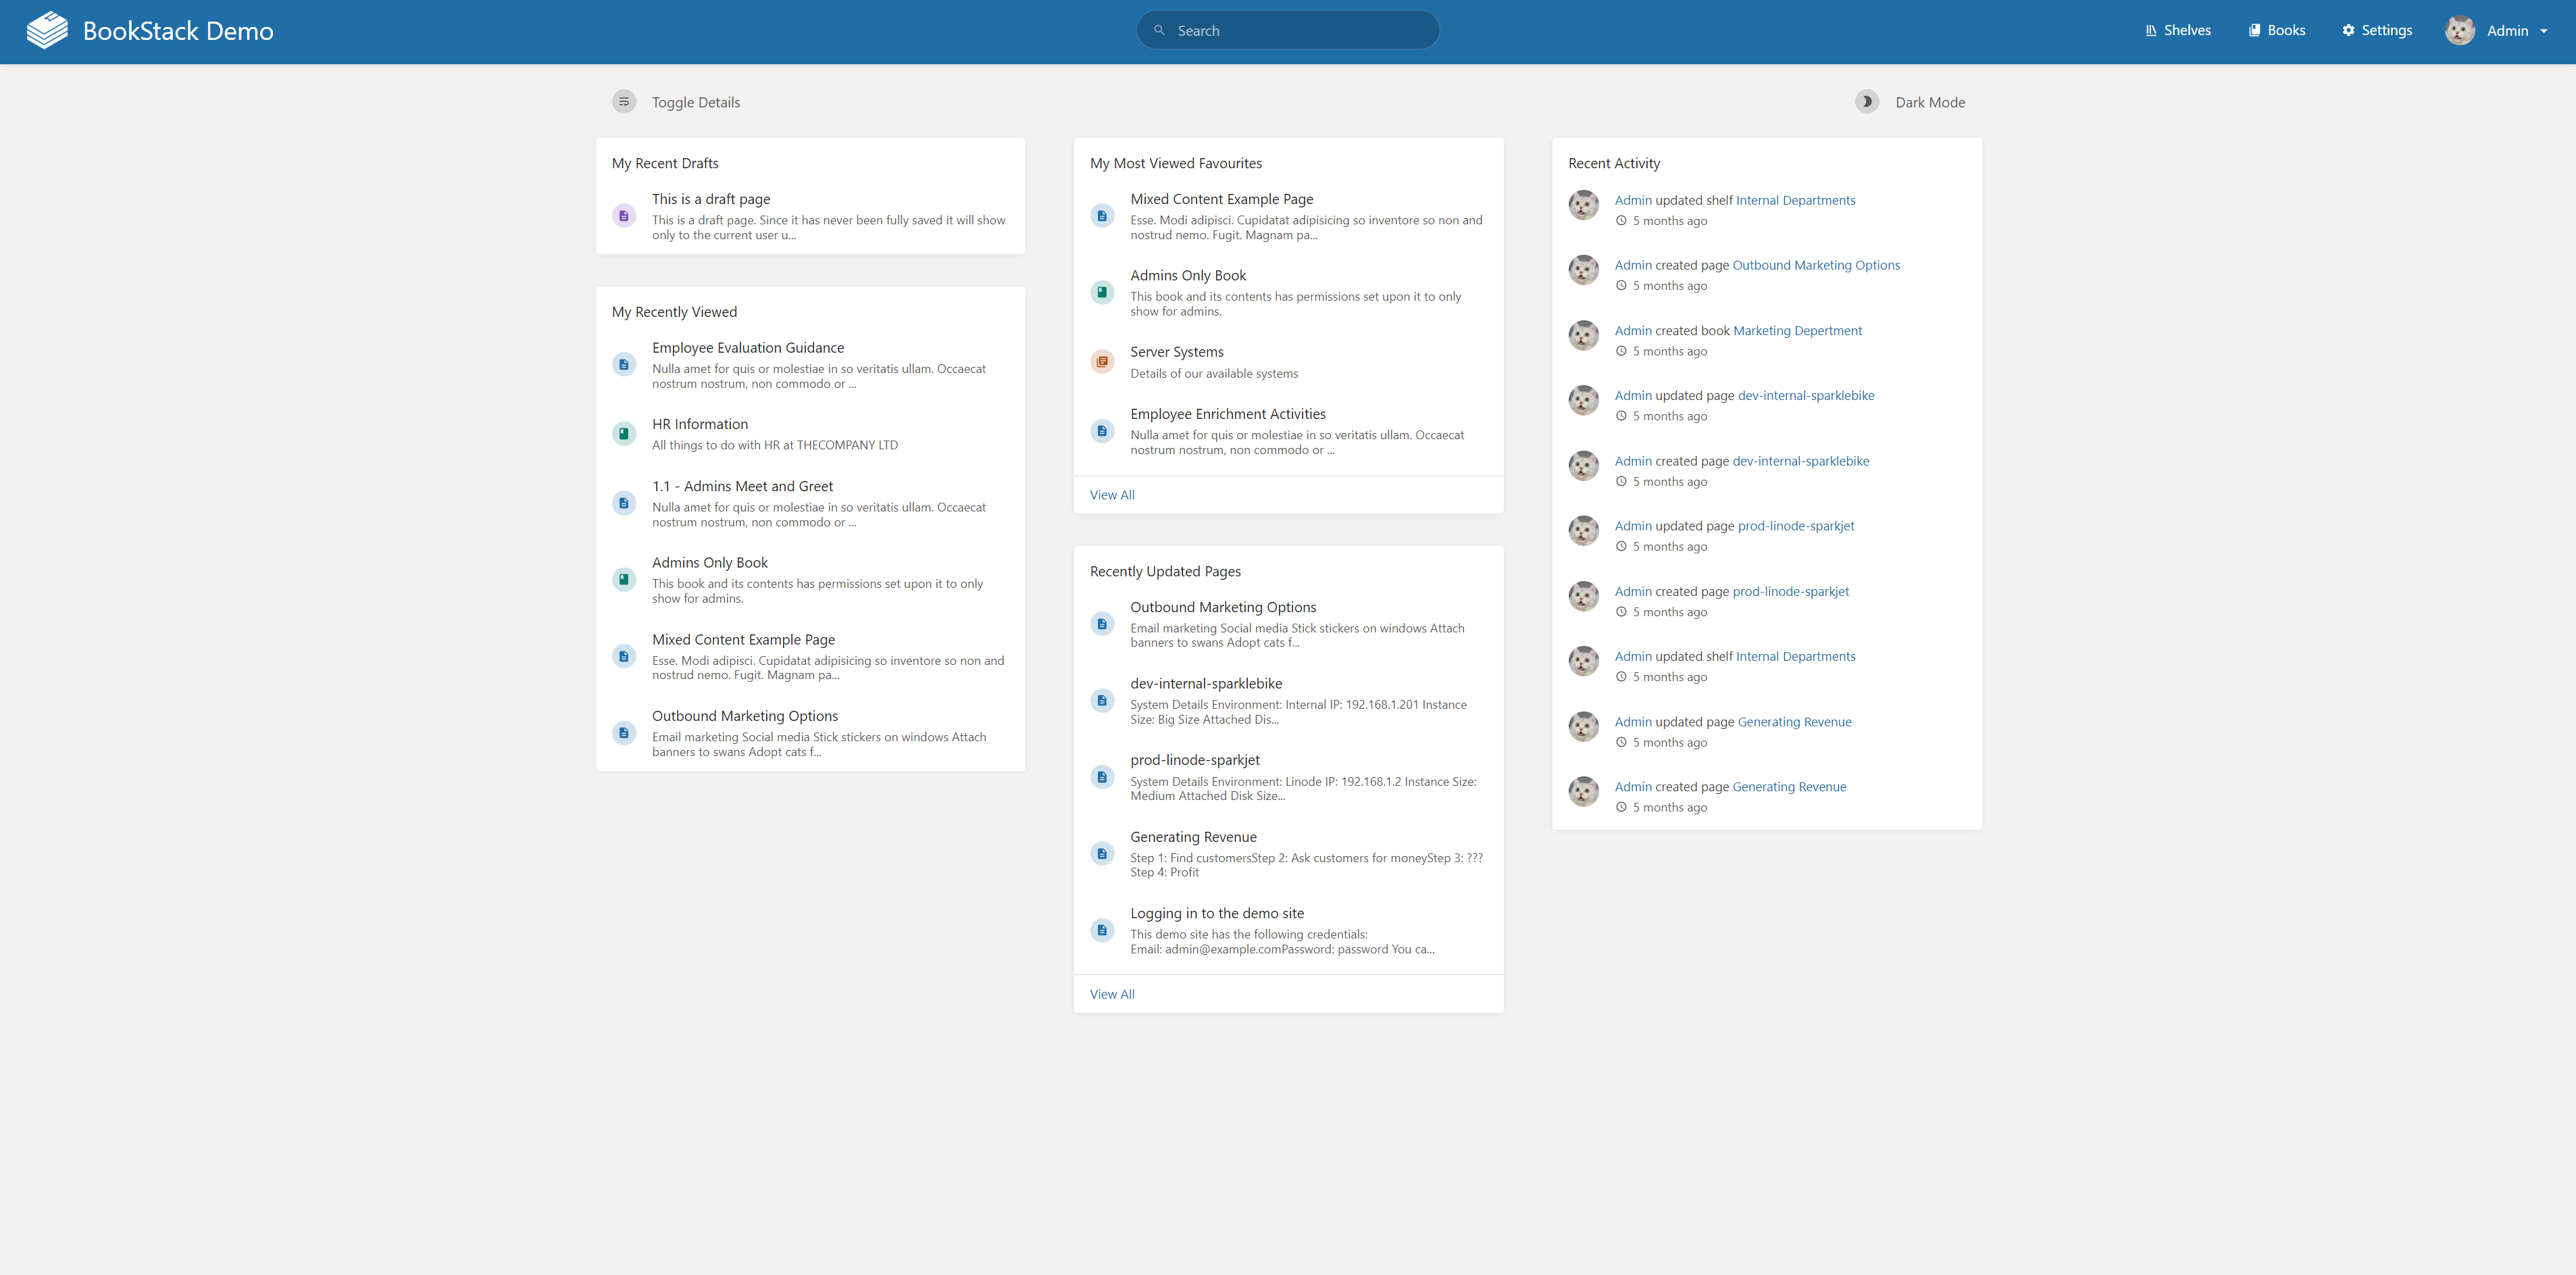
Task: Click the Toggle Details icon
Action: (624, 102)
